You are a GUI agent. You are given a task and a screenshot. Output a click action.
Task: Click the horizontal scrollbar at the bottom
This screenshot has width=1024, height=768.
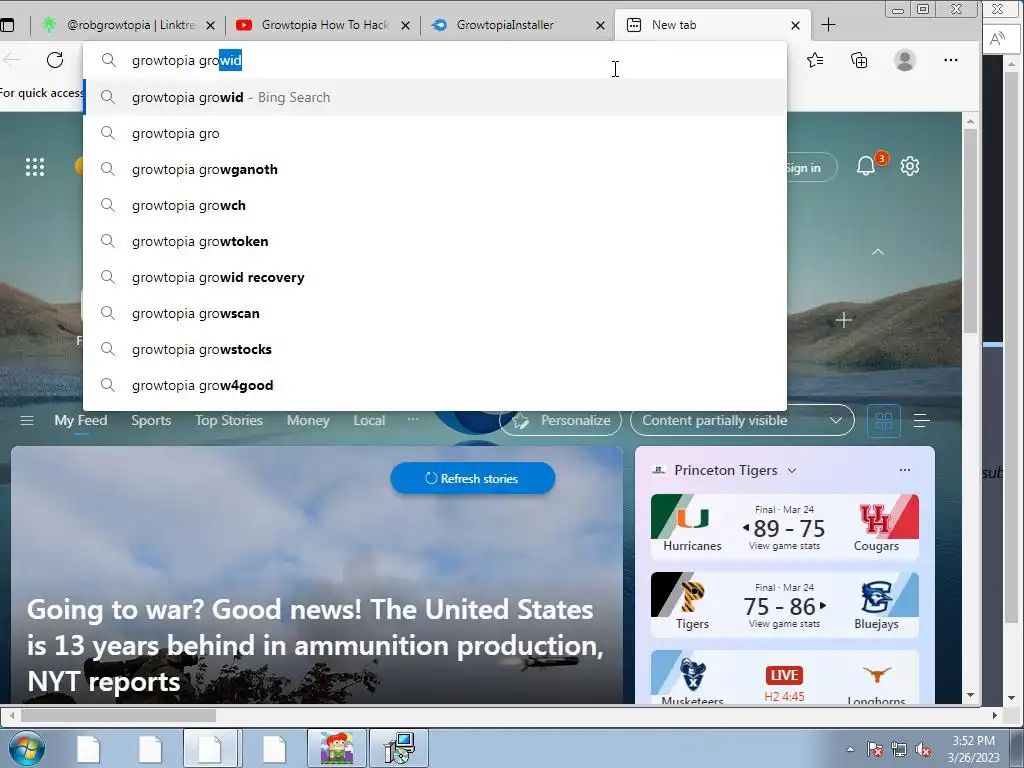(118, 715)
